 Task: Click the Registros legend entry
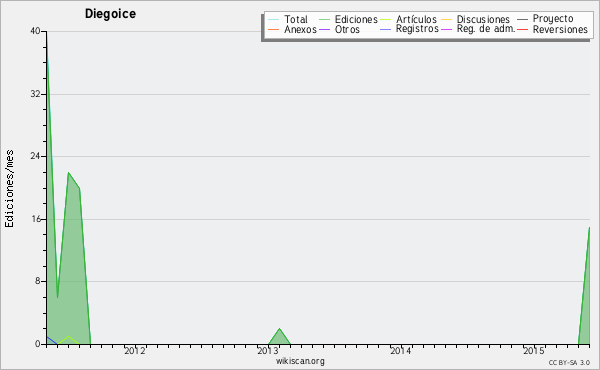pyautogui.click(x=409, y=29)
